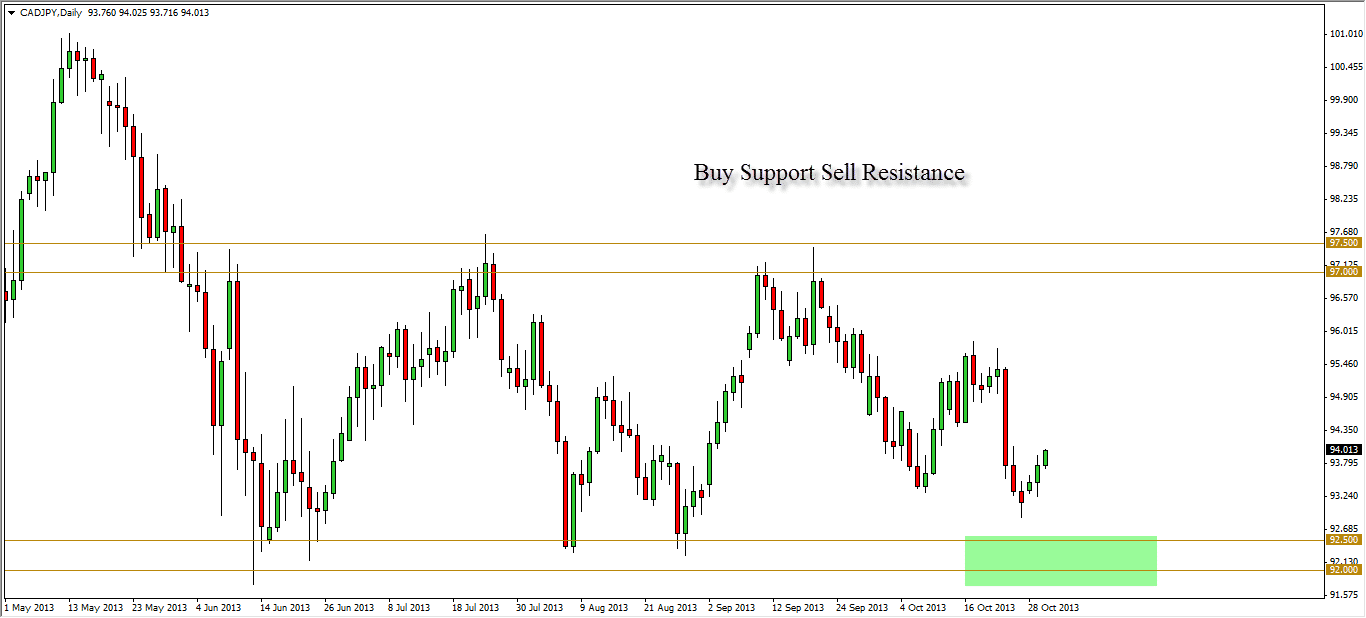Image resolution: width=1366 pixels, height=618 pixels.
Task: Click the 23 May 2013 date label
Action: point(161,608)
